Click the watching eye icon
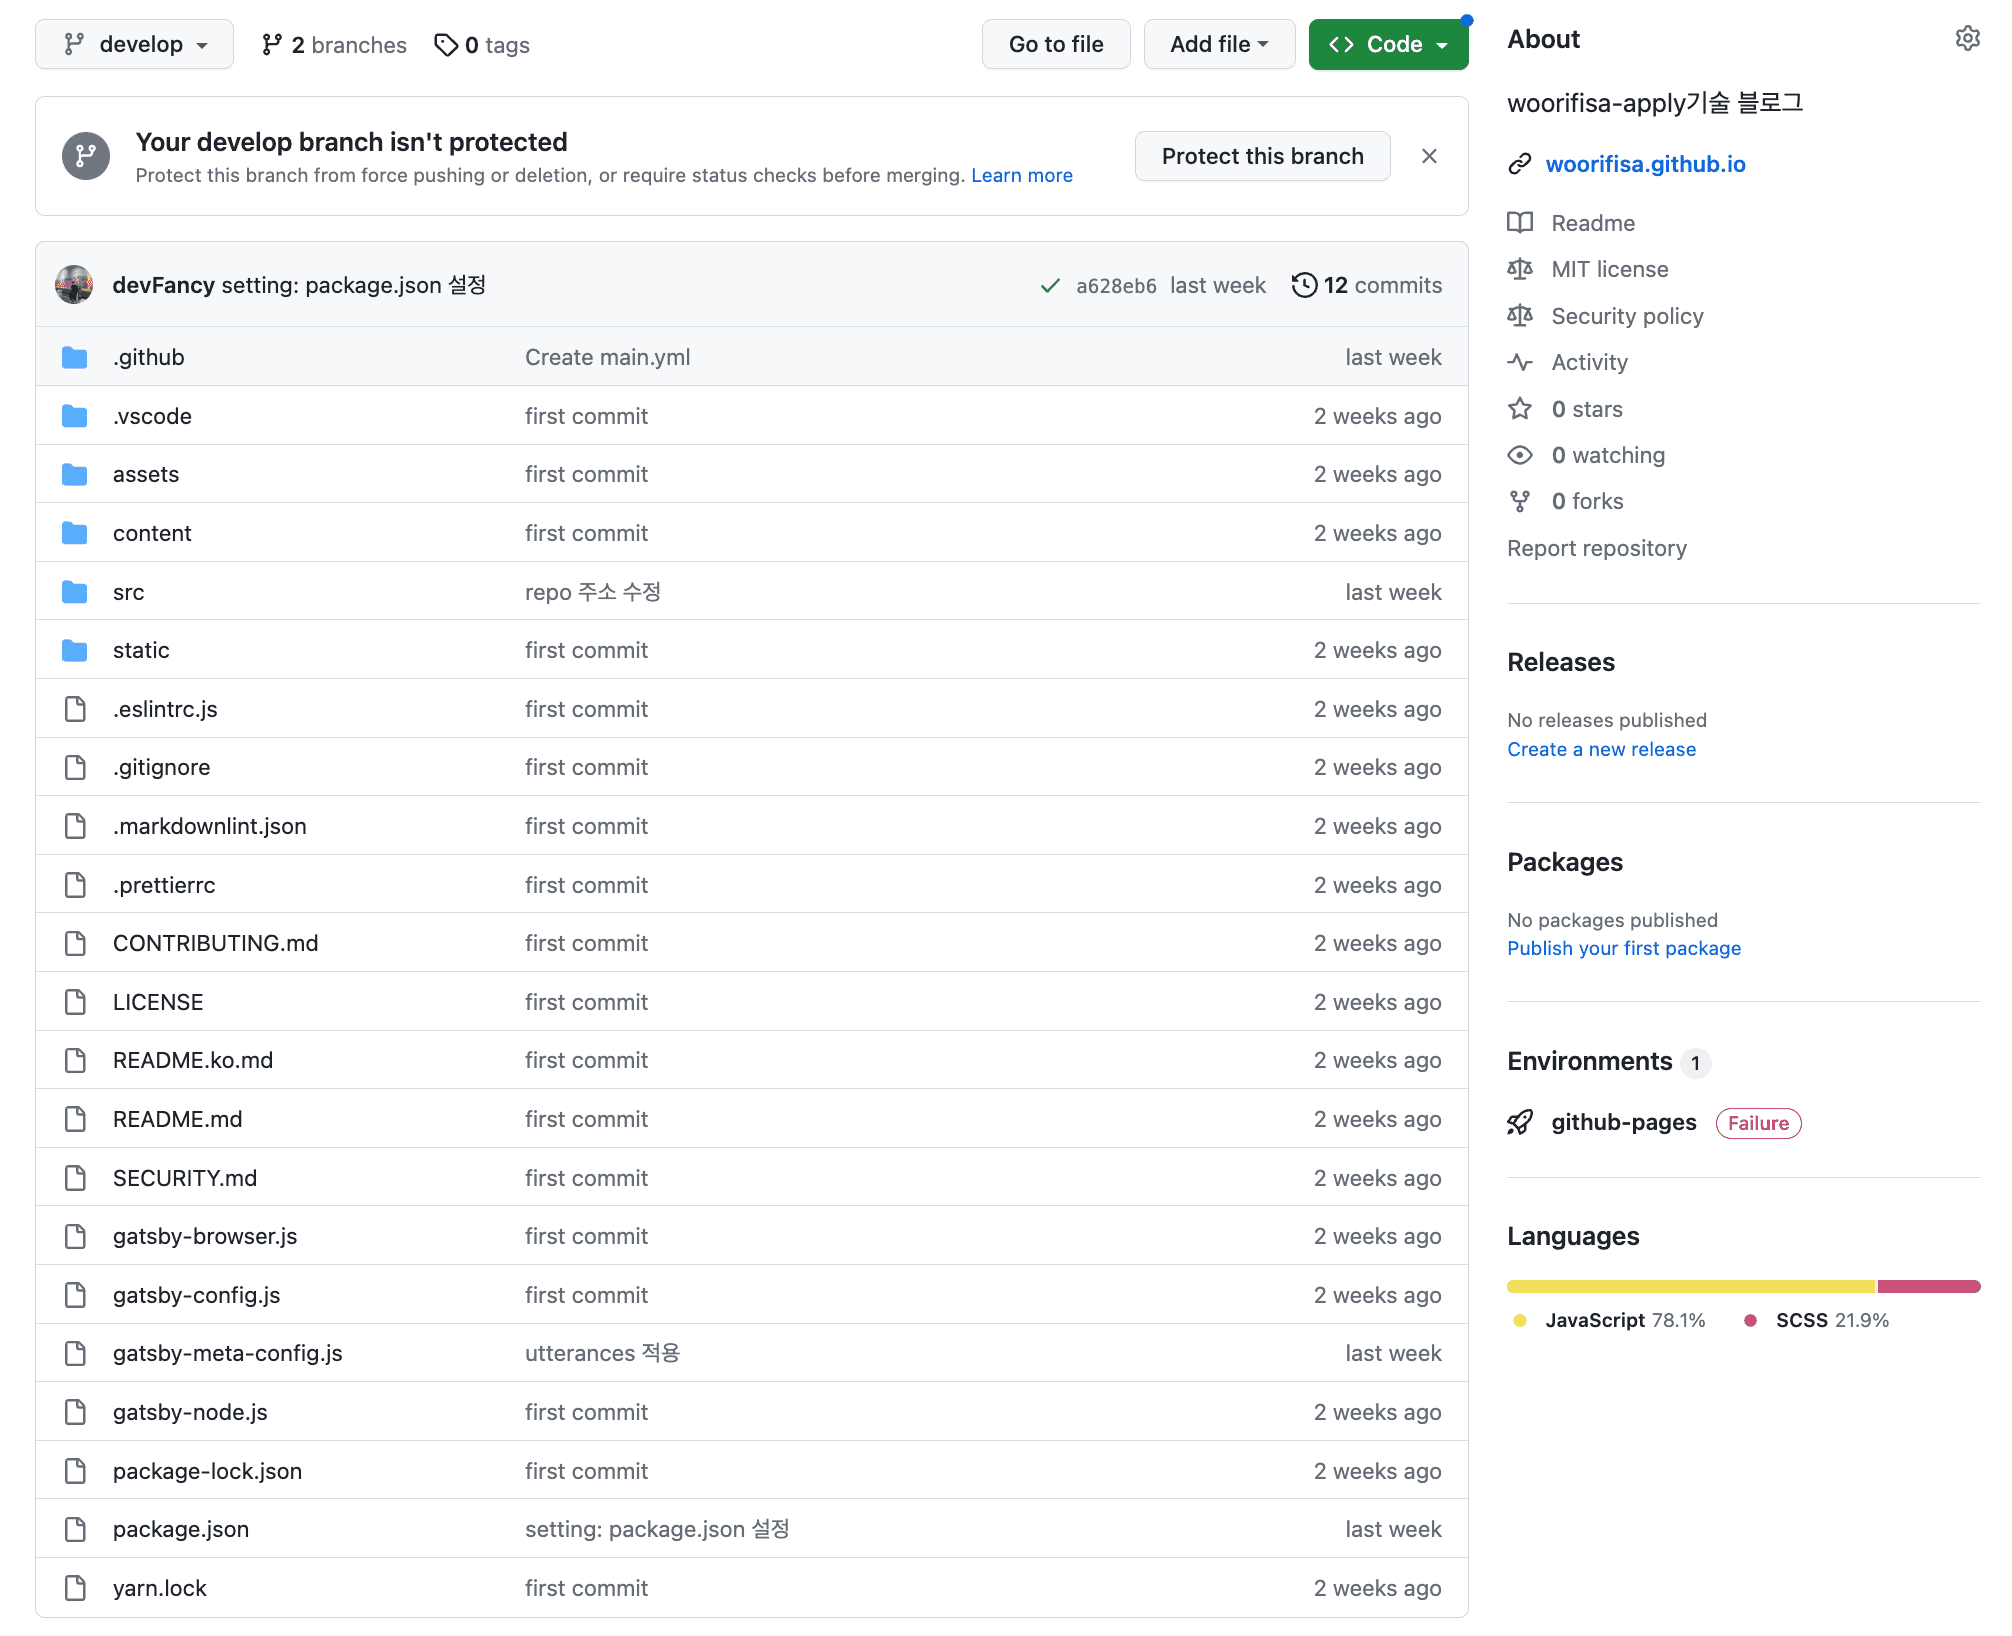Image resolution: width=2012 pixels, height=1636 pixels. (x=1519, y=455)
